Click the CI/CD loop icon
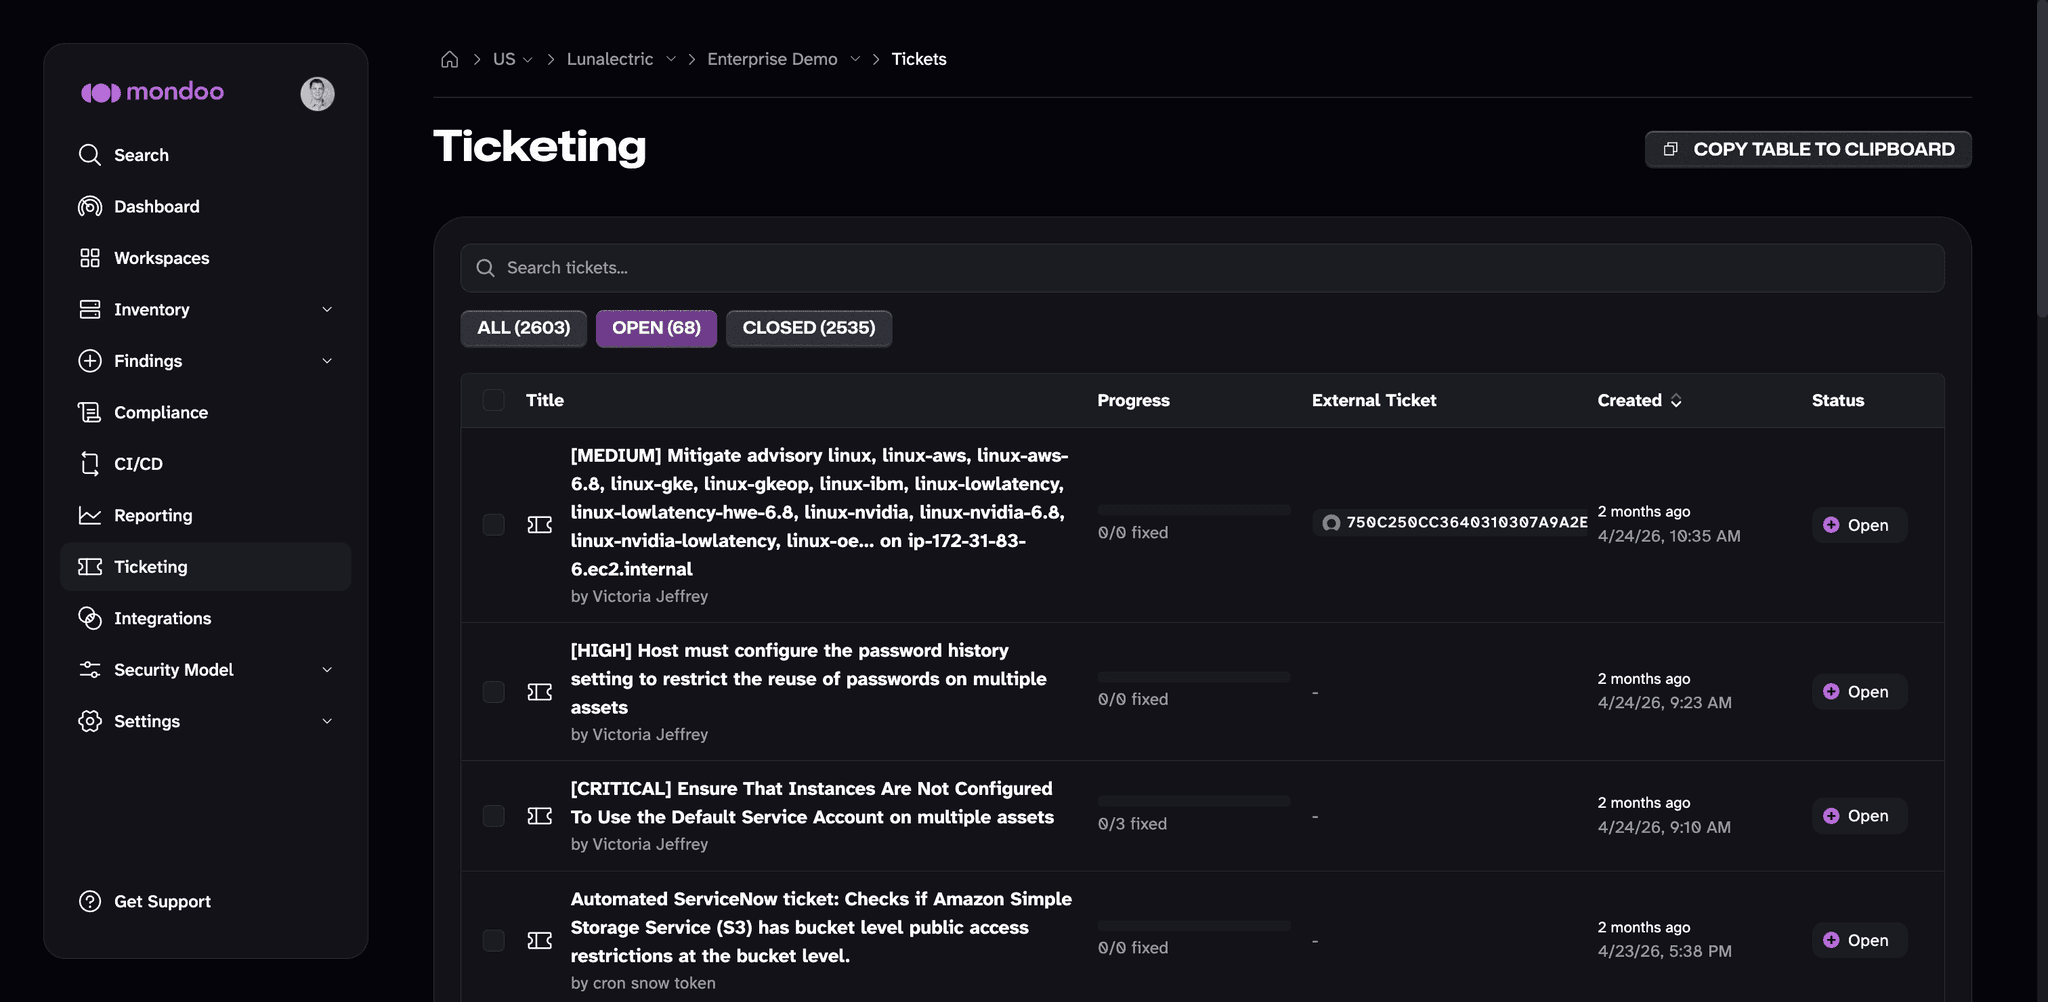 pos(90,464)
